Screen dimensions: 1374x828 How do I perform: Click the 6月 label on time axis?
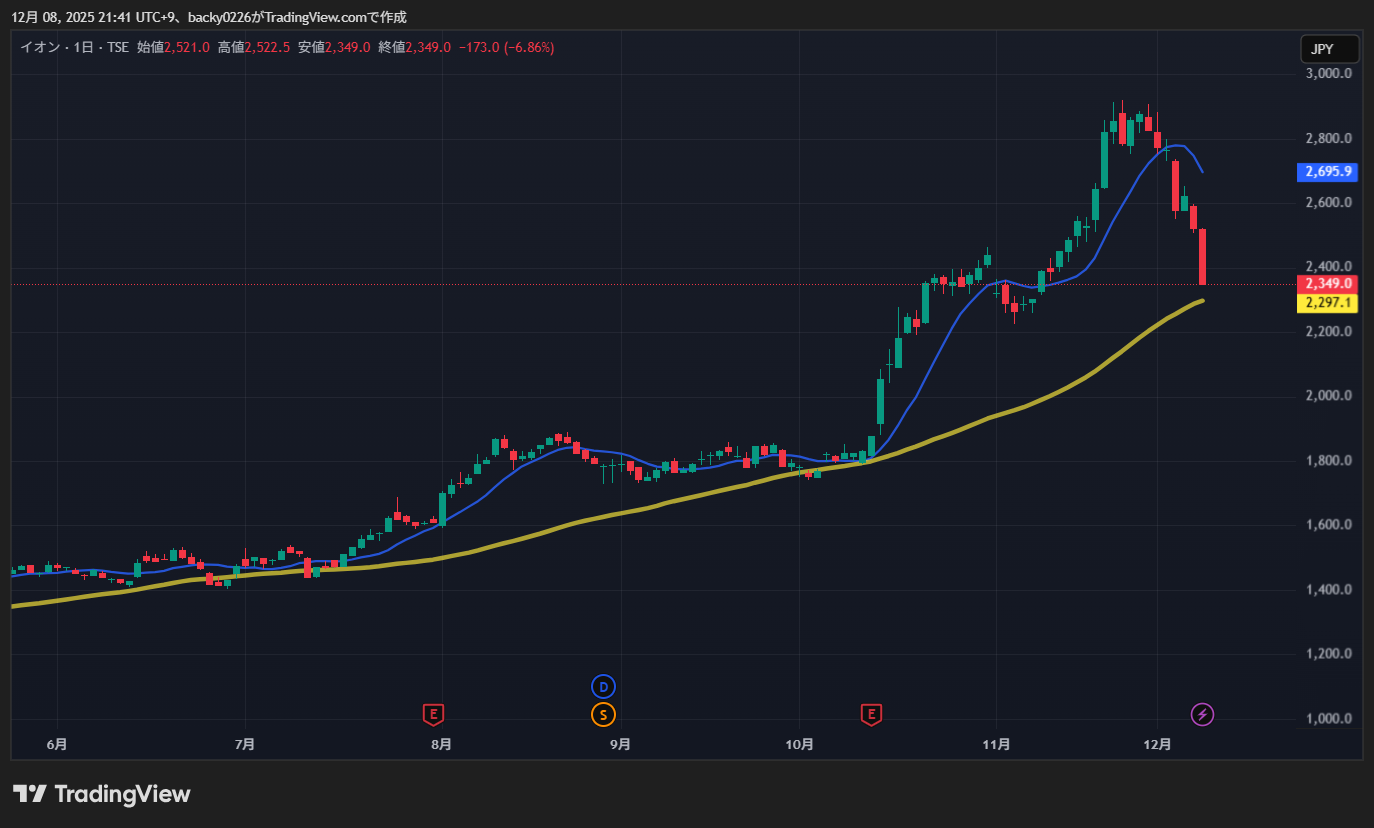[57, 744]
